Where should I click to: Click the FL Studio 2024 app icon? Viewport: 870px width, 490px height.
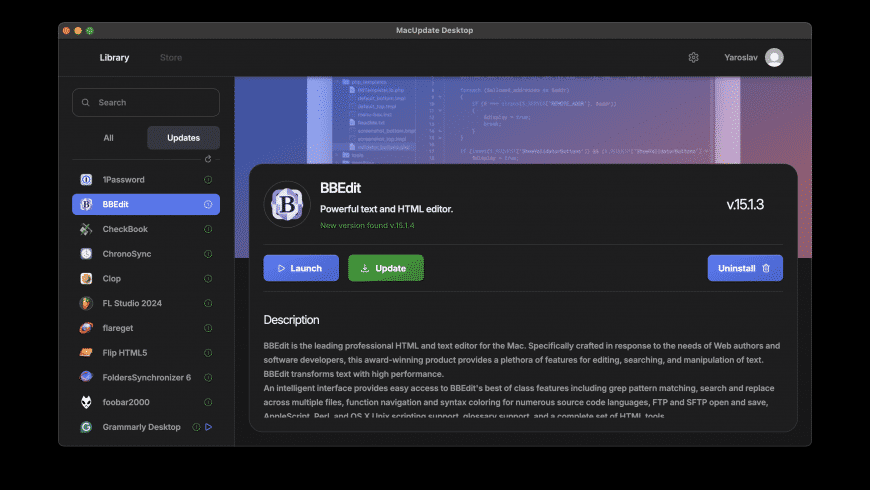tap(86, 303)
